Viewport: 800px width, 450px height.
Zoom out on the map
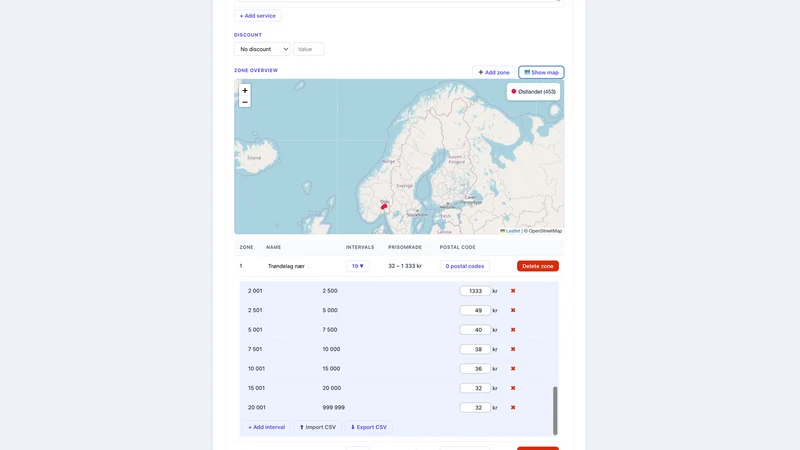[245, 102]
